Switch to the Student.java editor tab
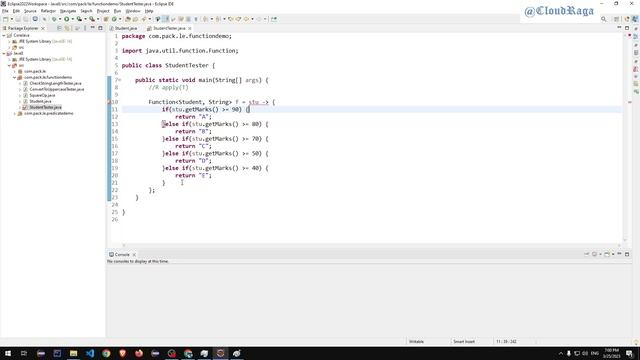The width and height of the screenshot is (640, 360). (x=123, y=28)
